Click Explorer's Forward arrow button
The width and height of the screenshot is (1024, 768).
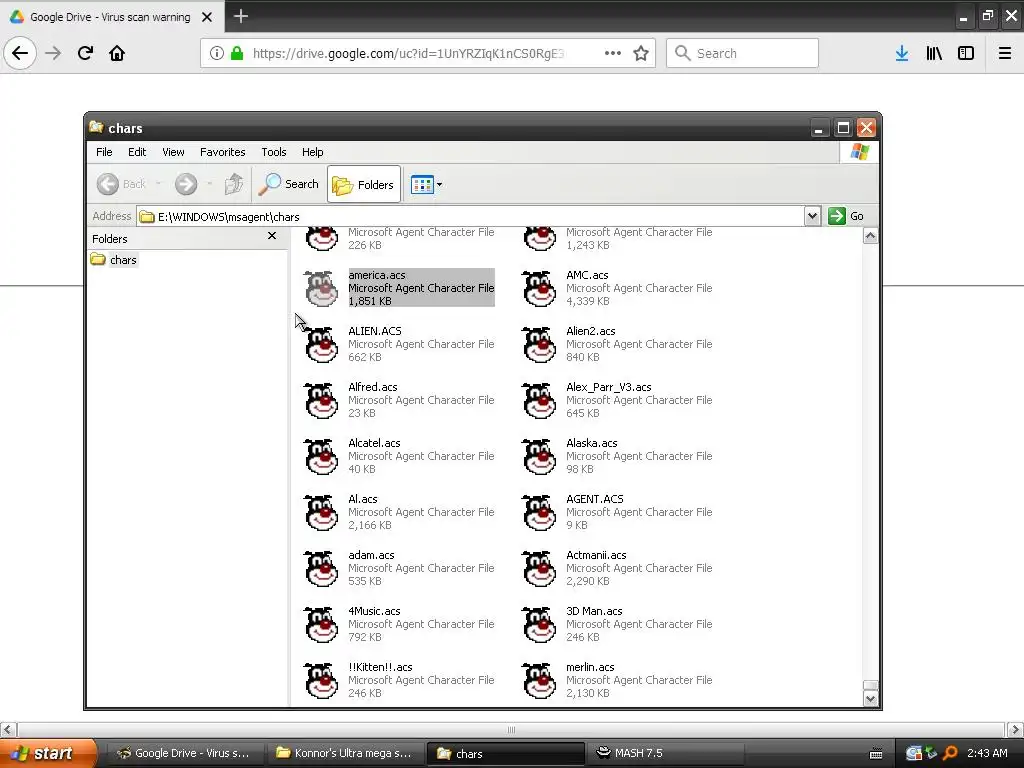click(186, 184)
